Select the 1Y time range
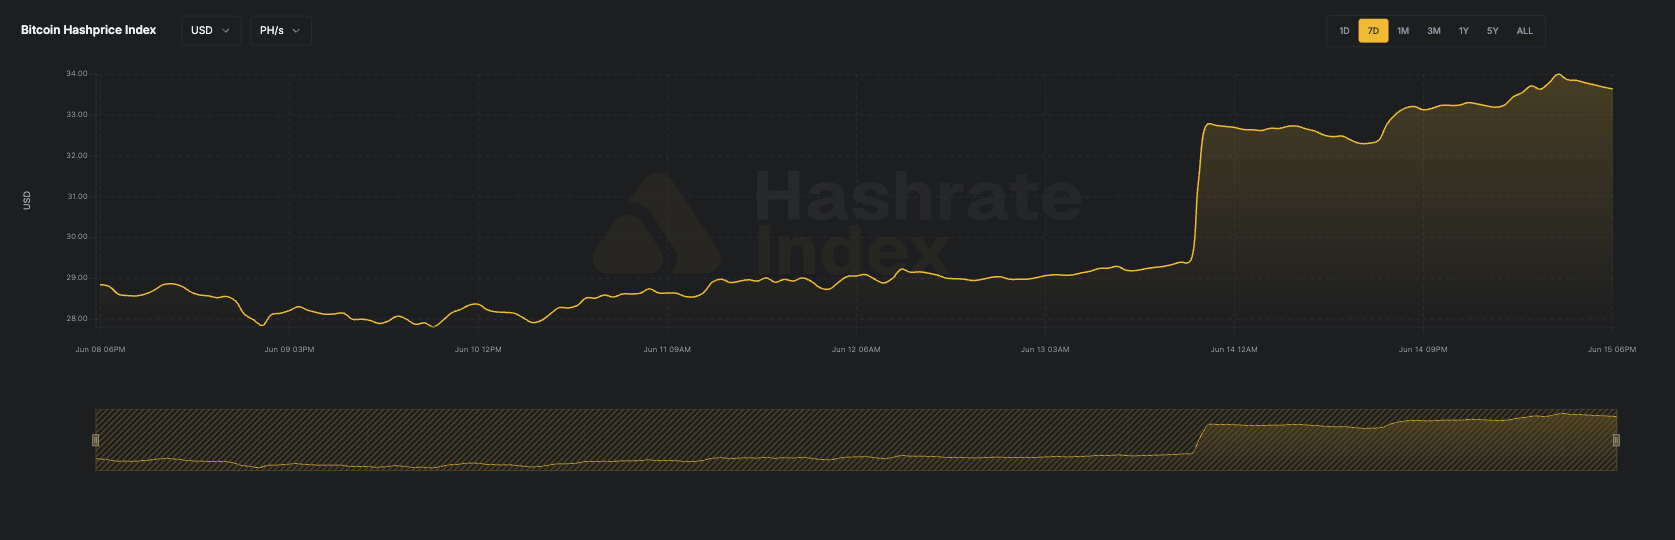 point(1463,31)
